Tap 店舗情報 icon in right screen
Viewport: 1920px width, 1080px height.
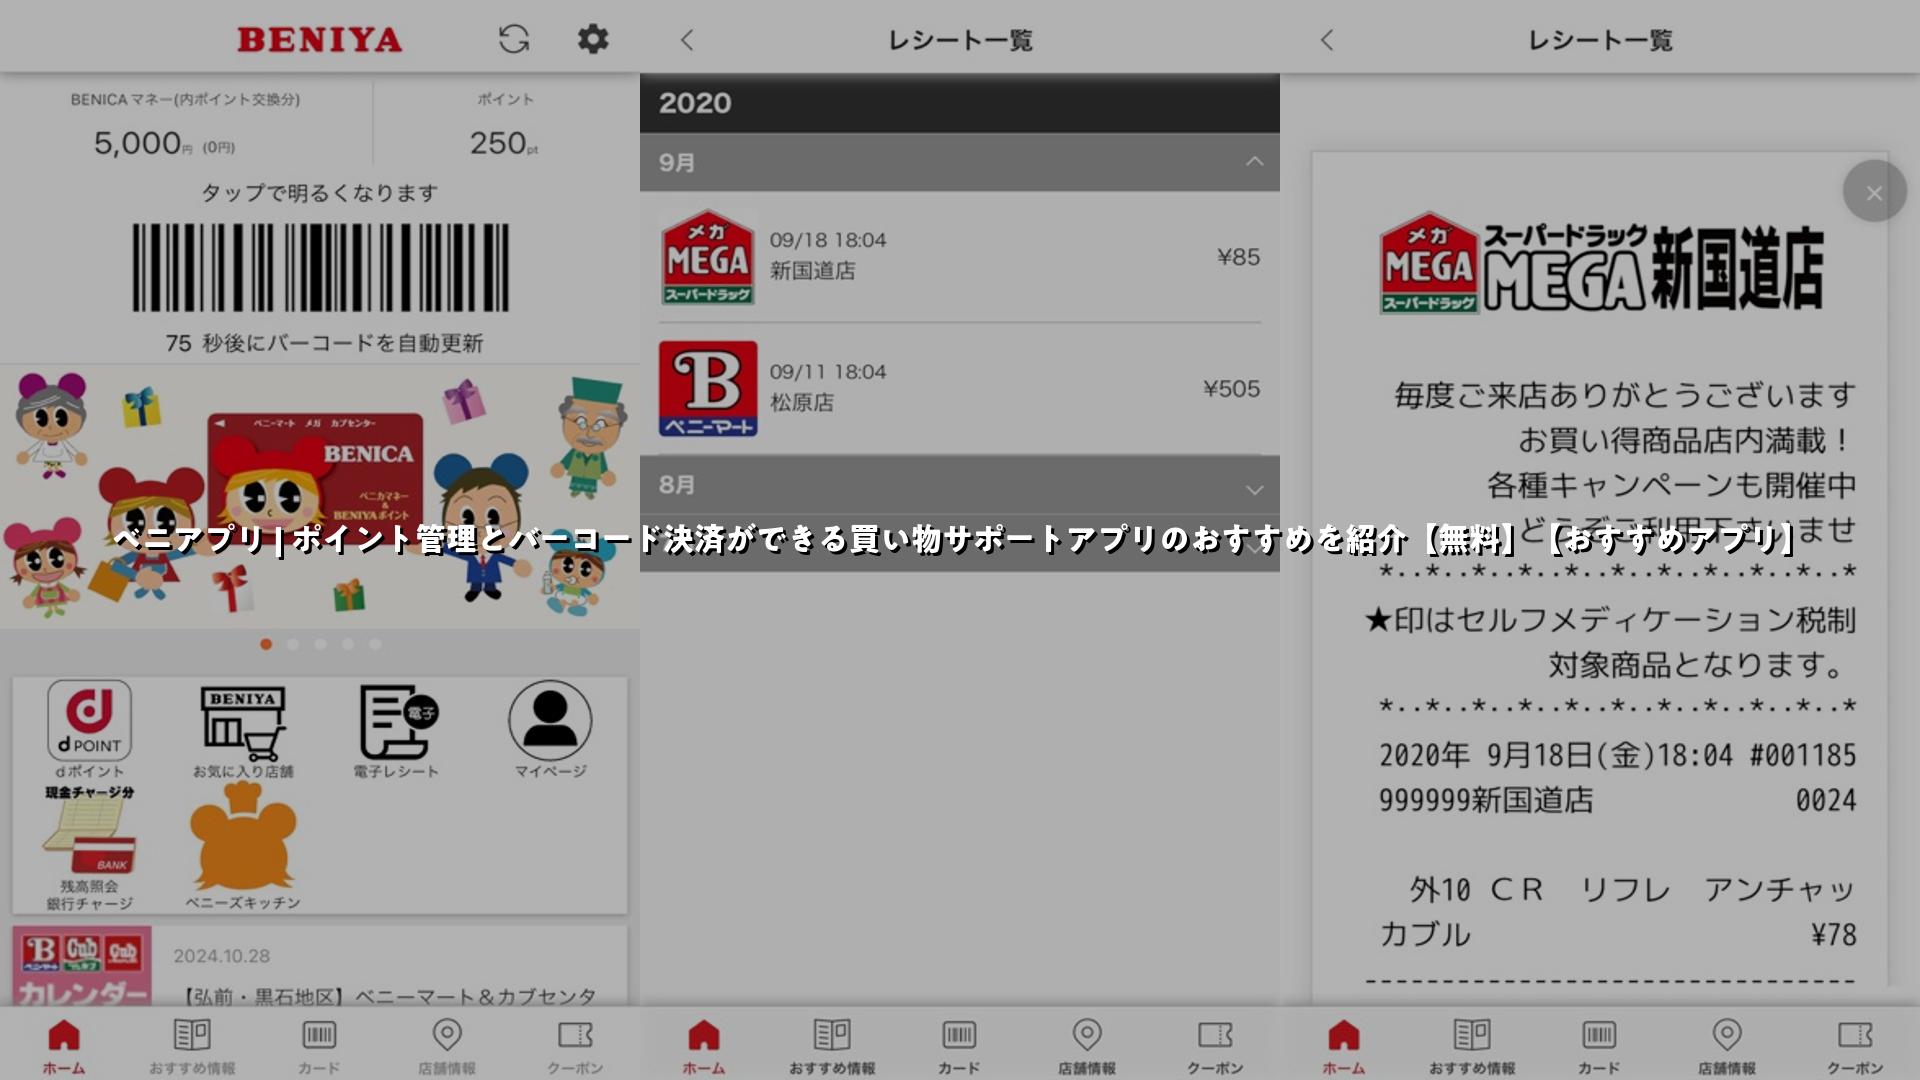pyautogui.click(x=1727, y=1046)
